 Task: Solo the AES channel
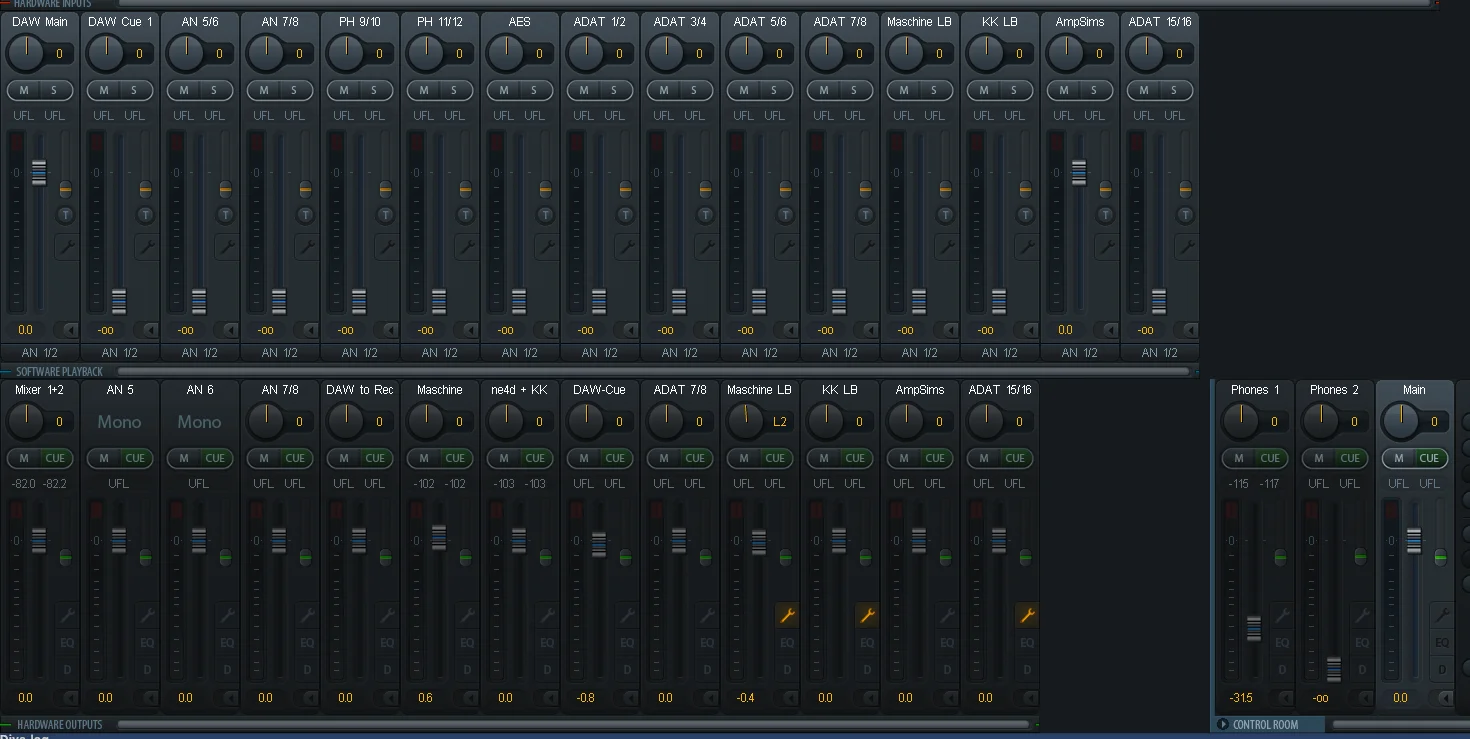(x=534, y=91)
